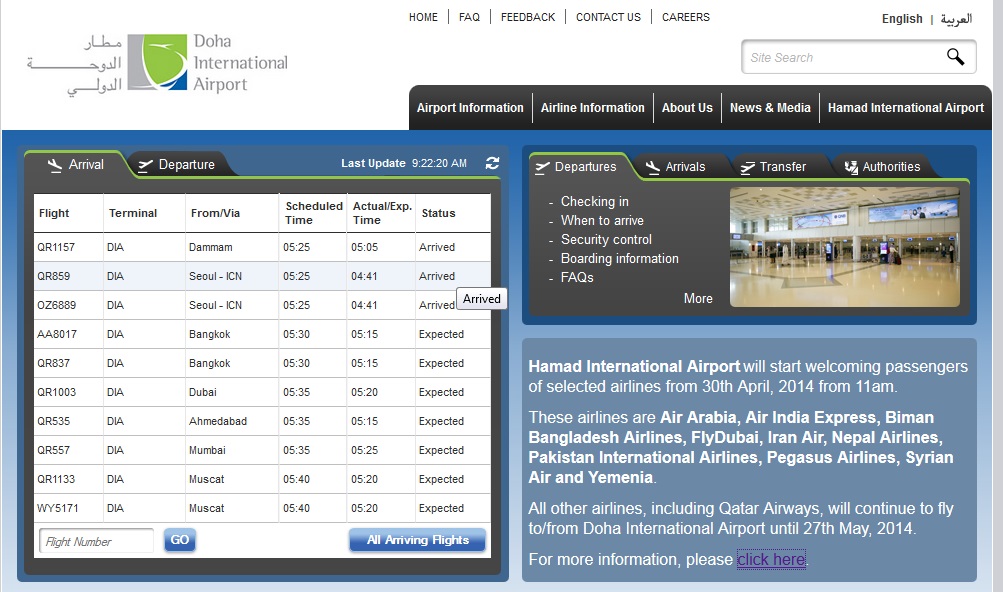Open the CONTACT US link
Screen dimensions: 1003x592
(608, 17)
